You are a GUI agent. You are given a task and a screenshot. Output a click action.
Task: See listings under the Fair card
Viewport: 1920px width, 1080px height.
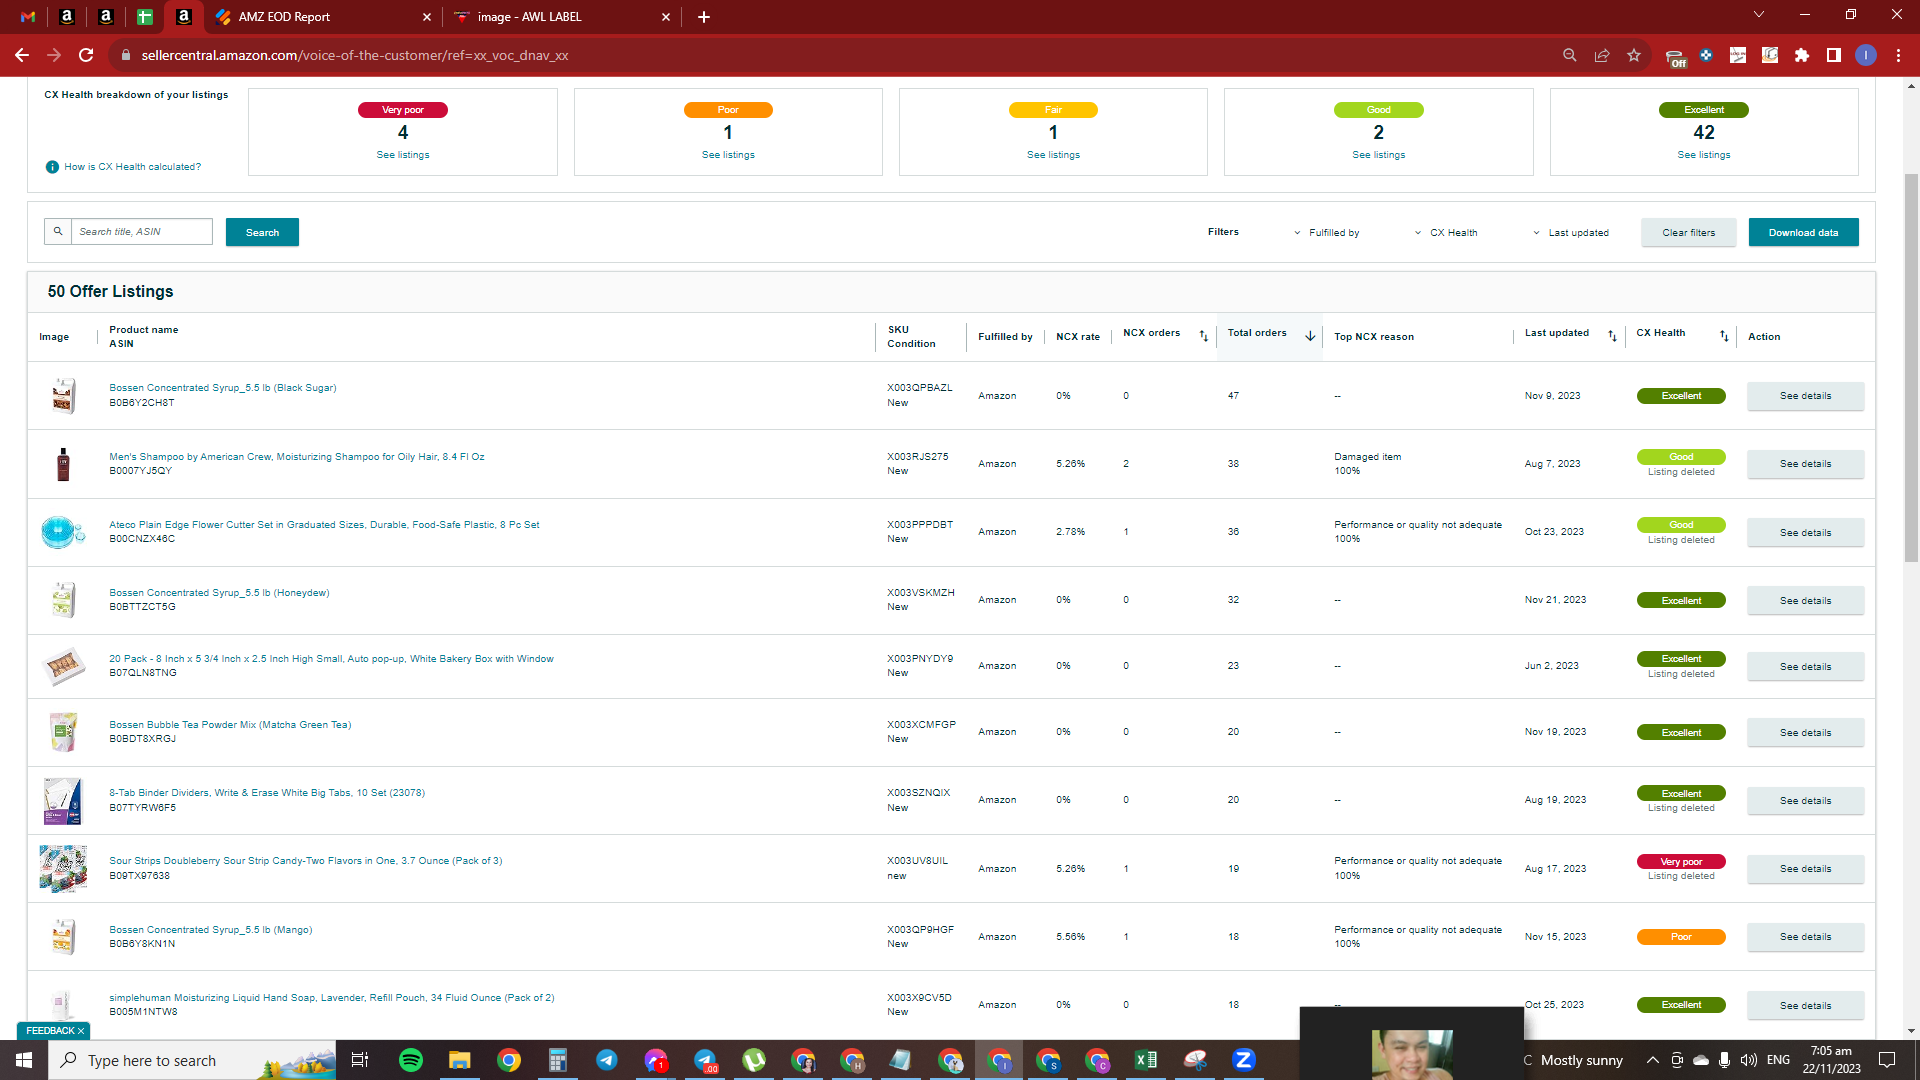[1053, 155]
